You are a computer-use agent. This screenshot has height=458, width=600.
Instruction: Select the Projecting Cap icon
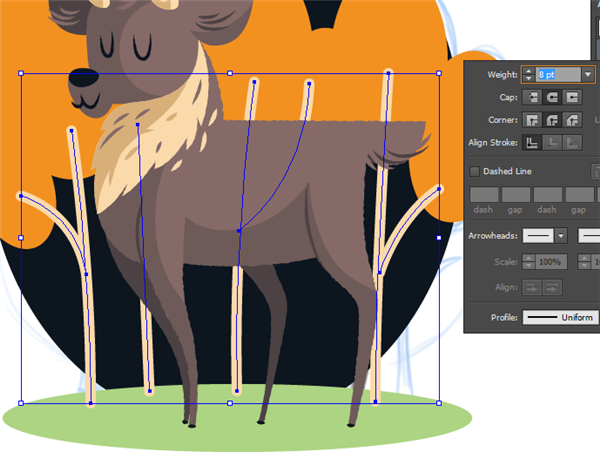[x=572, y=97]
